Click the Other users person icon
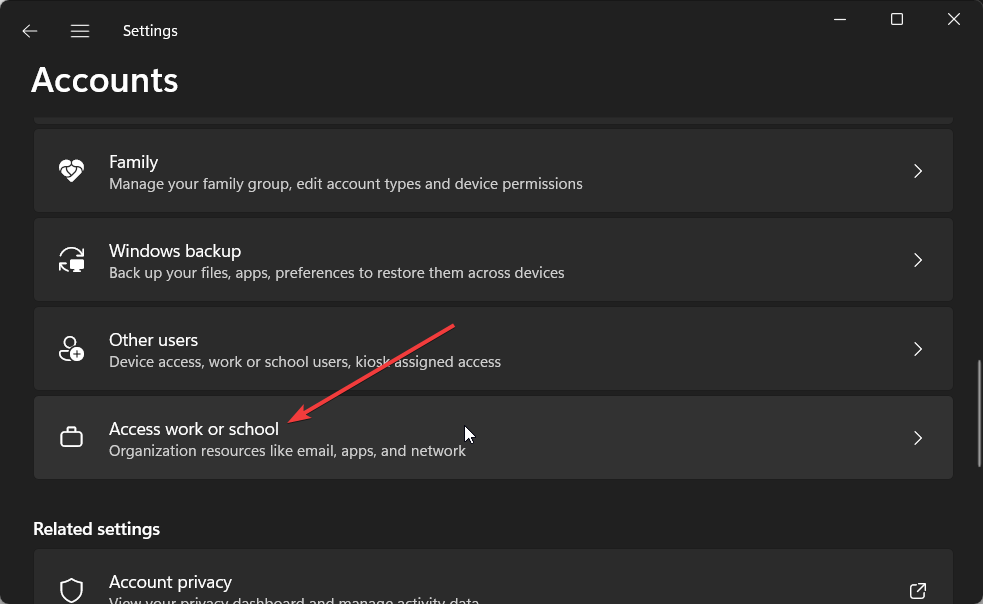The width and height of the screenshot is (983, 604). 71,349
